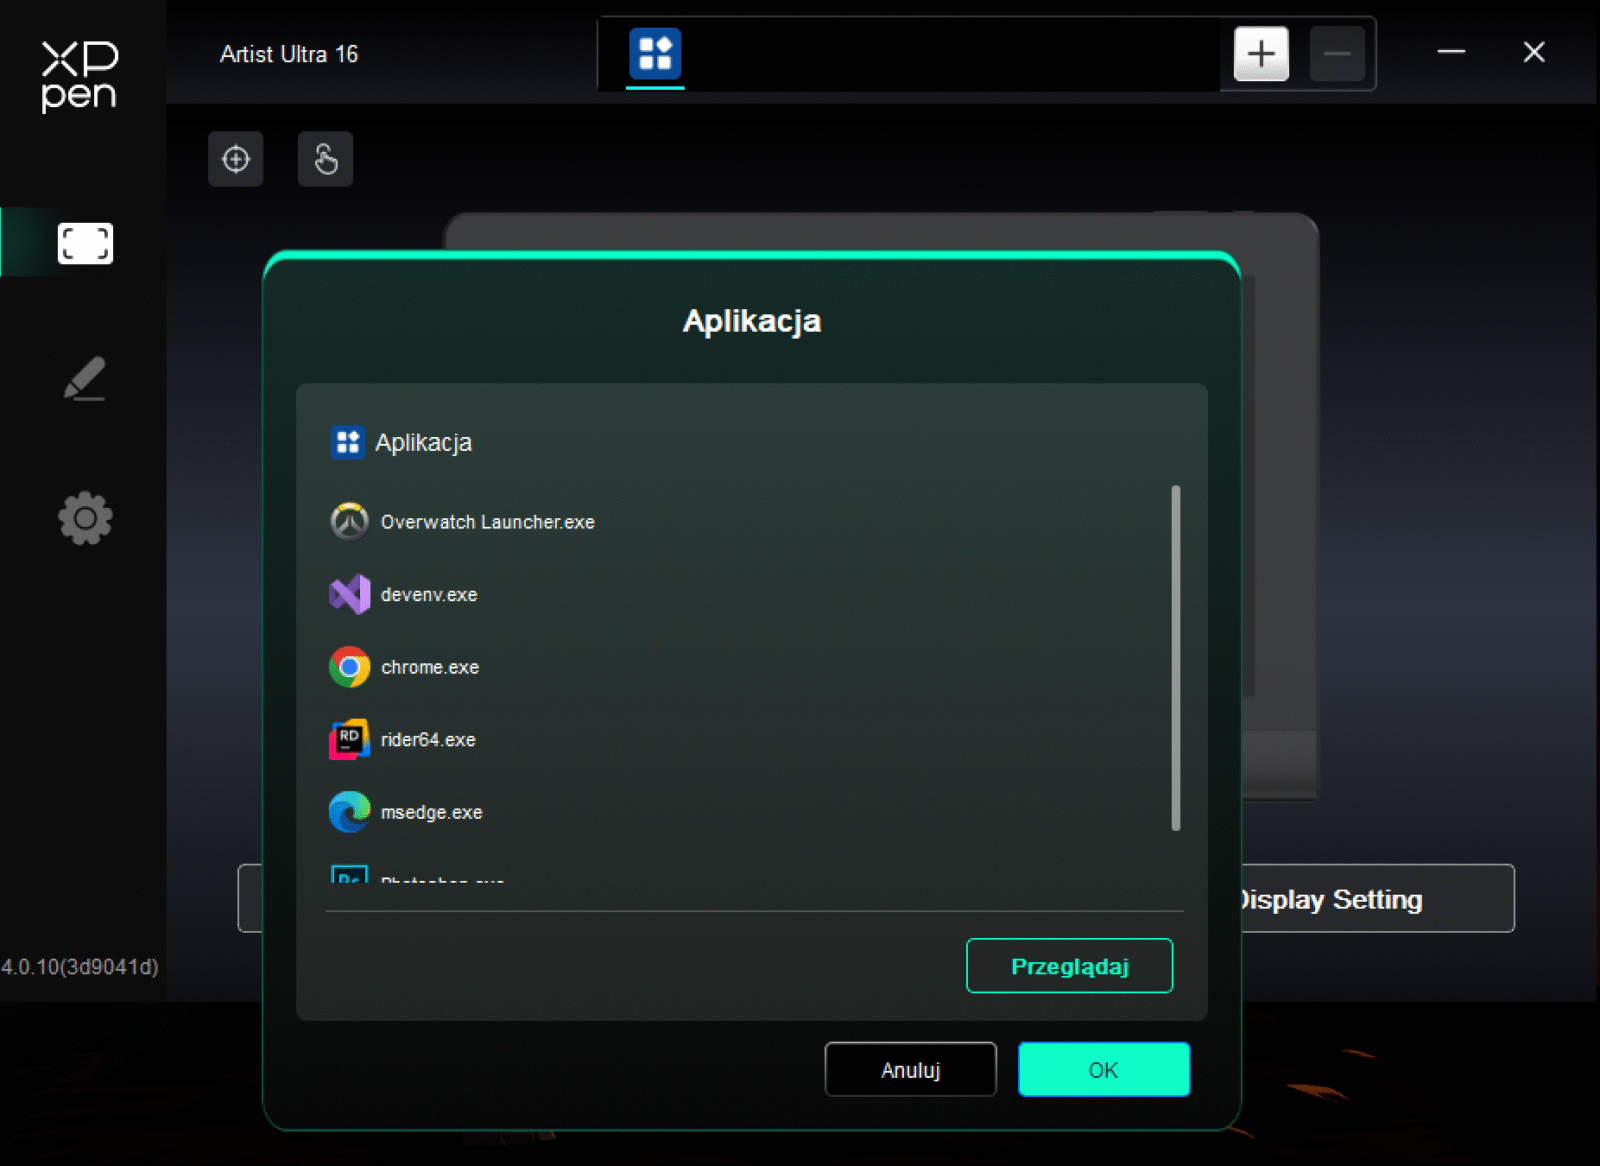Viewport: 1600px width, 1166px height.
Task: Choose devenv.exe in the application list
Action: pos(429,595)
